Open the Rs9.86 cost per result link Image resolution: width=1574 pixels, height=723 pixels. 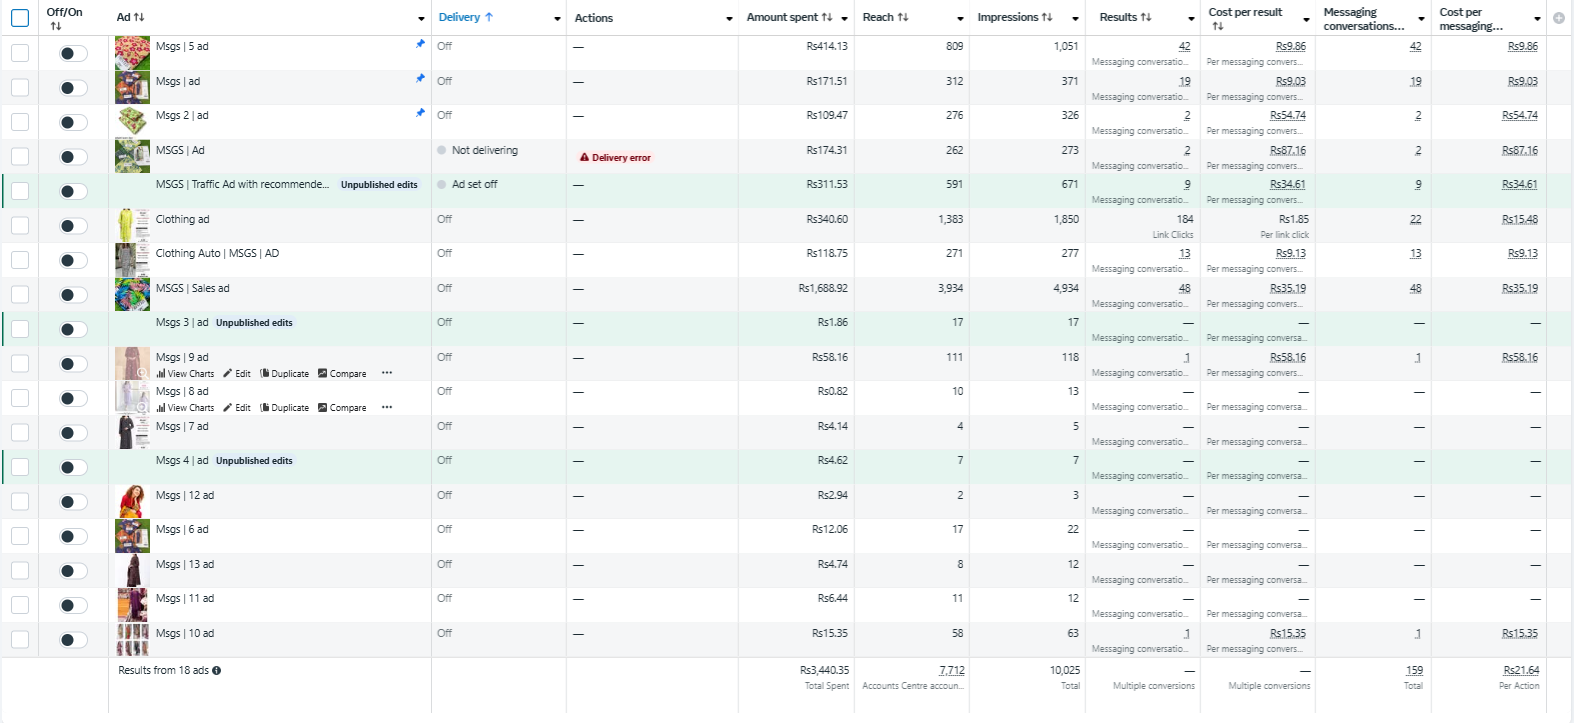pos(1290,47)
